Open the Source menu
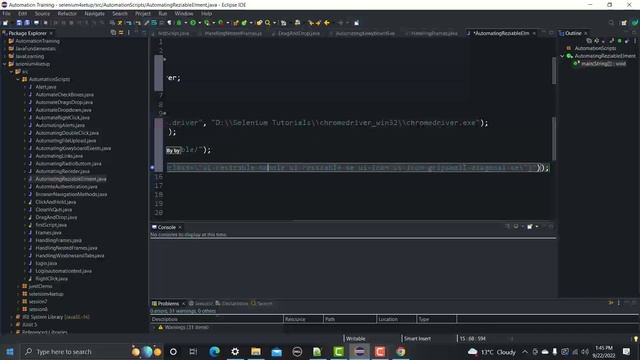Image resolution: width=640 pixels, height=360 pixels. point(42,13)
